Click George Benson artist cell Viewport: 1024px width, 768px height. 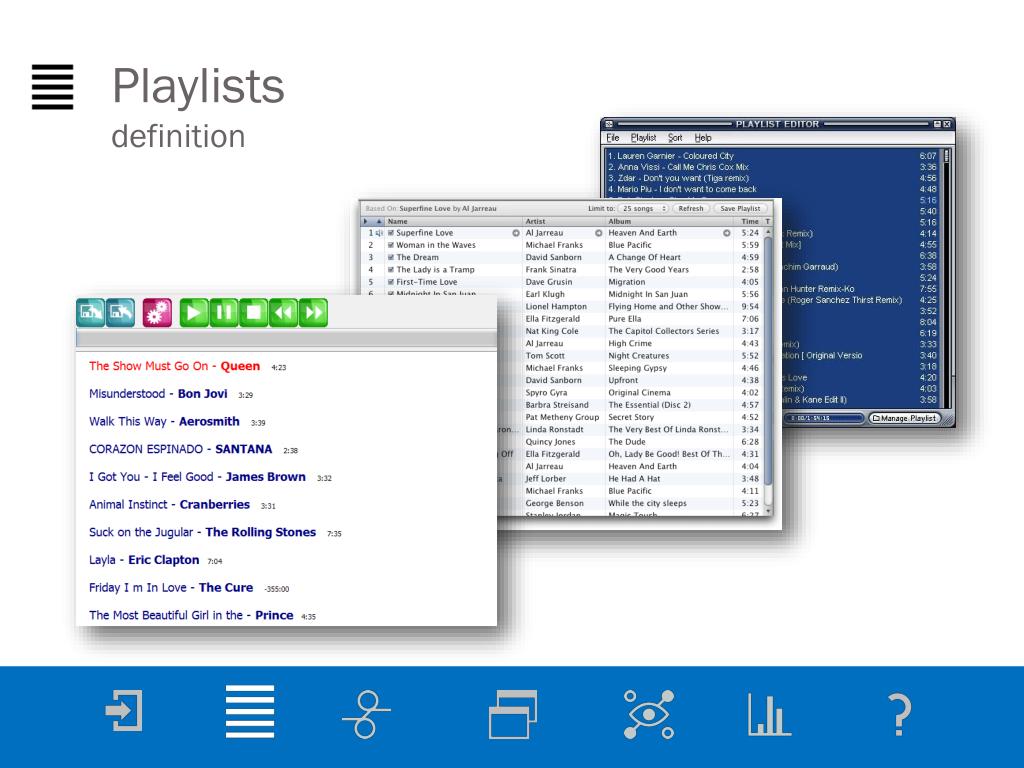pyautogui.click(x=554, y=504)
